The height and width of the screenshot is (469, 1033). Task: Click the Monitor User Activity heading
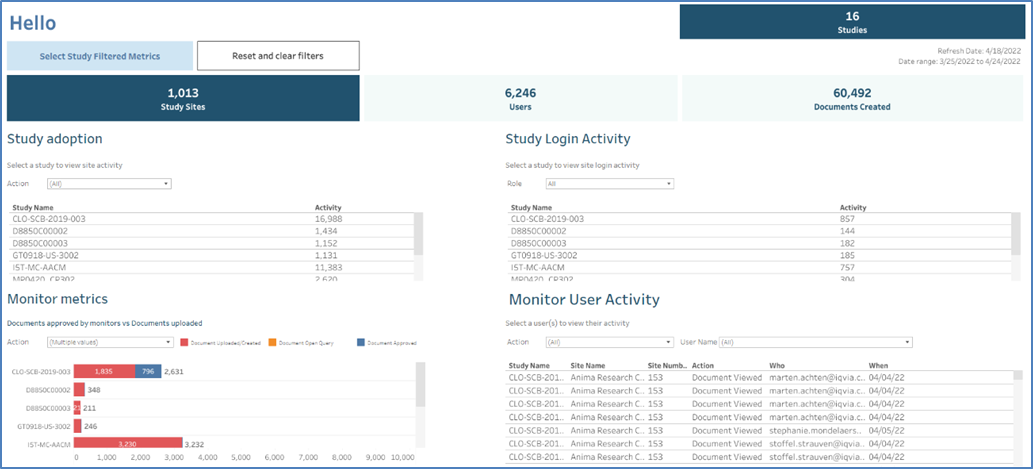point(584,300)
